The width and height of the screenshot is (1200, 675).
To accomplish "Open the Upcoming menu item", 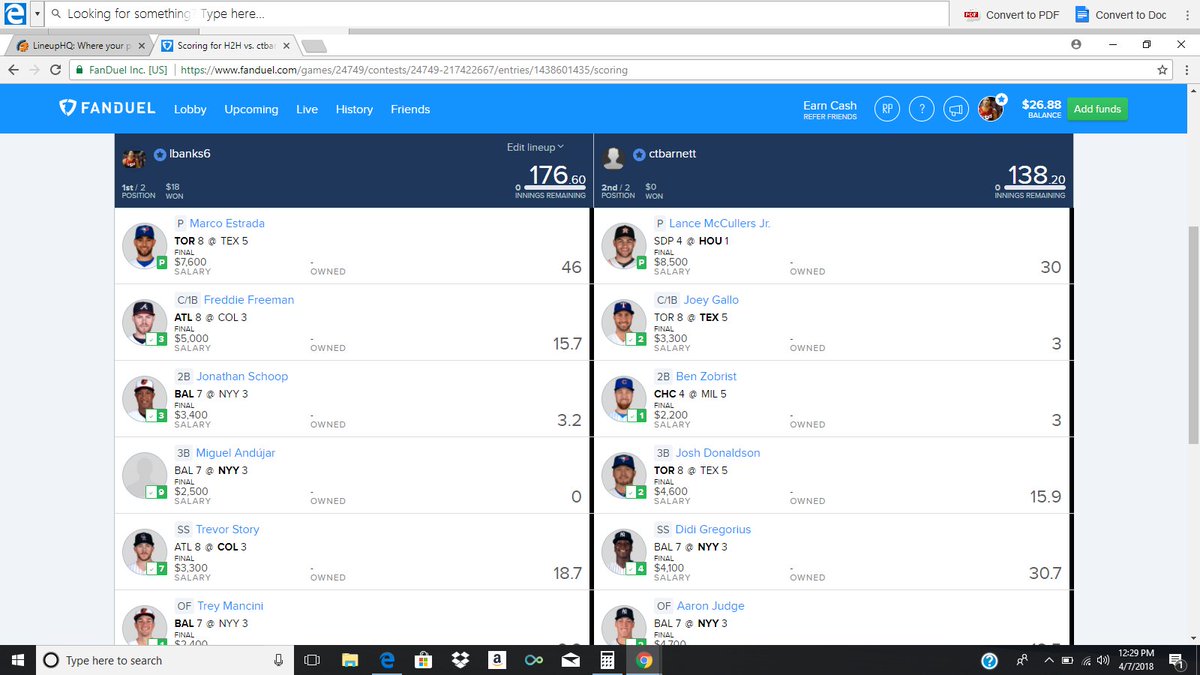I will 251,109.
